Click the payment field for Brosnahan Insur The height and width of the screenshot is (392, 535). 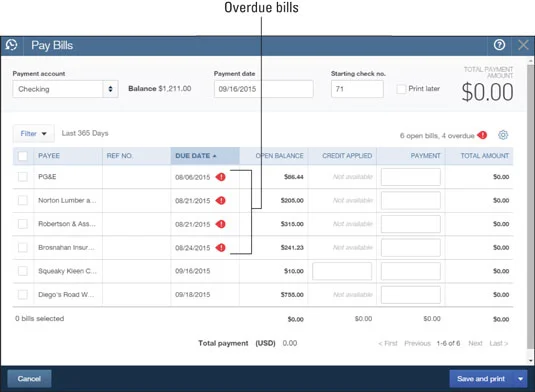pyautogui.click(x=411, y=247)
